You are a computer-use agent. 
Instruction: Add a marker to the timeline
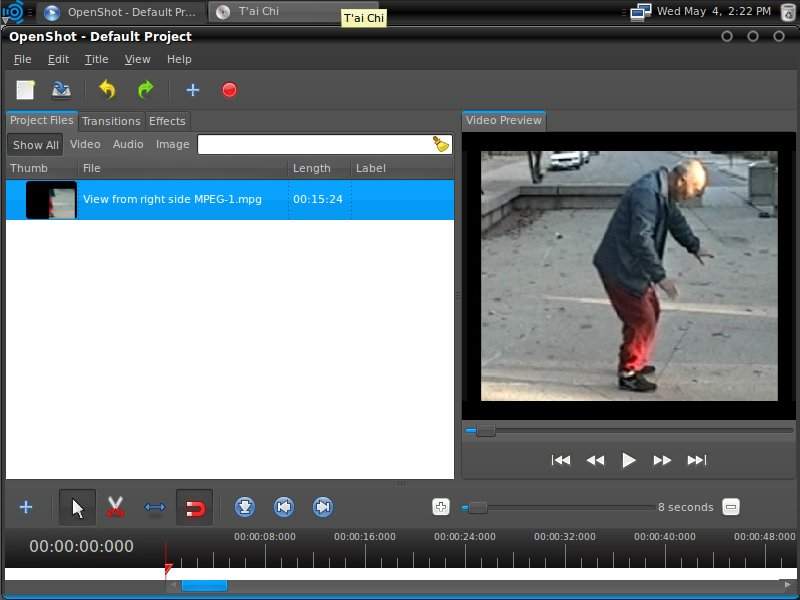245,507
